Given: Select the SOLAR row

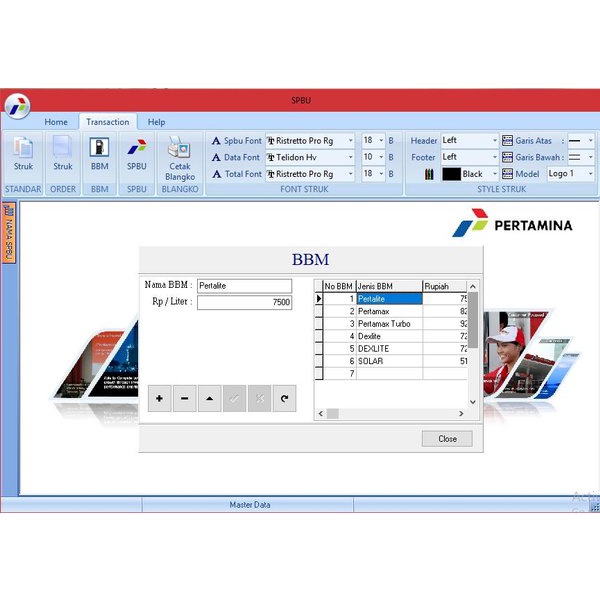Looking at the screenshot, I should coord(389,361).
